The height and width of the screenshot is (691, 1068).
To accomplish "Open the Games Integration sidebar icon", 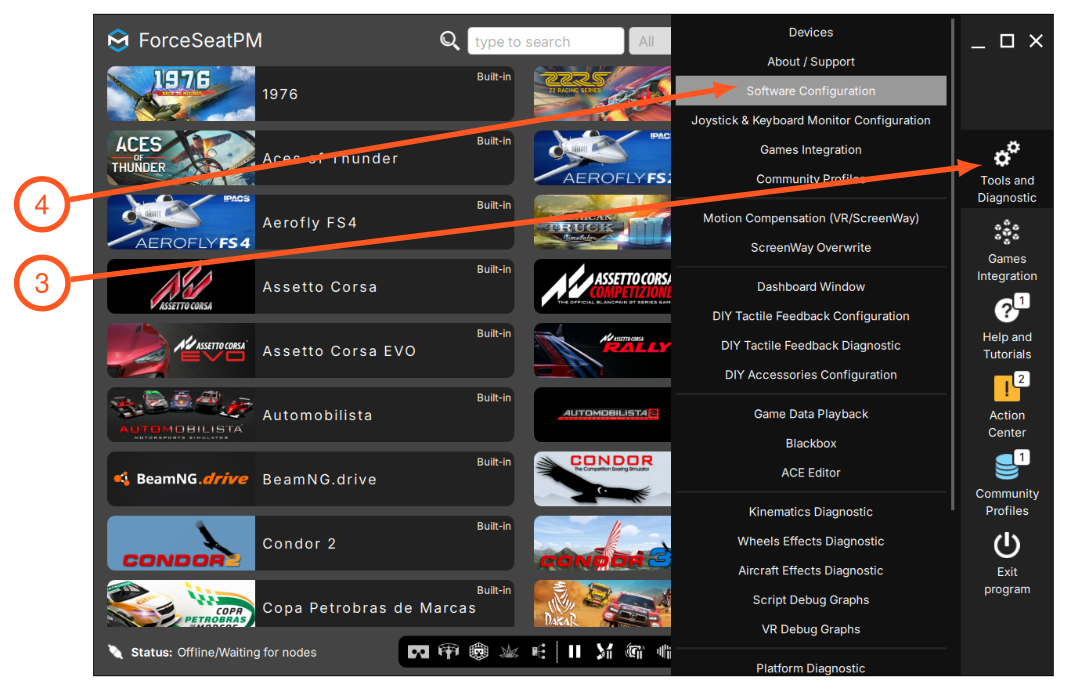I will click(x=1006, y=233).
